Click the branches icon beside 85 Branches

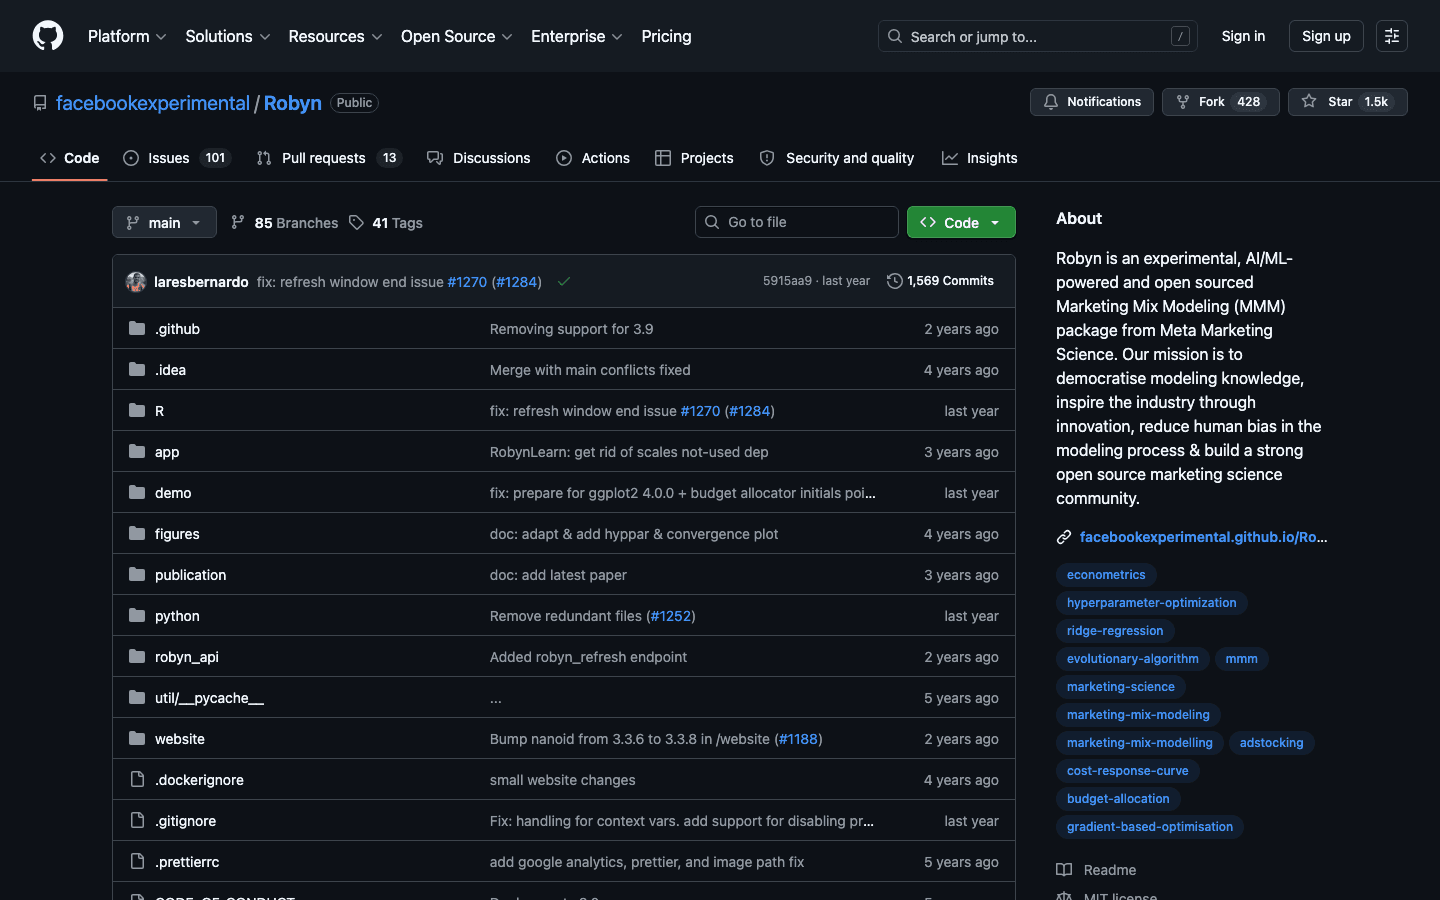(x=238, y=222)
